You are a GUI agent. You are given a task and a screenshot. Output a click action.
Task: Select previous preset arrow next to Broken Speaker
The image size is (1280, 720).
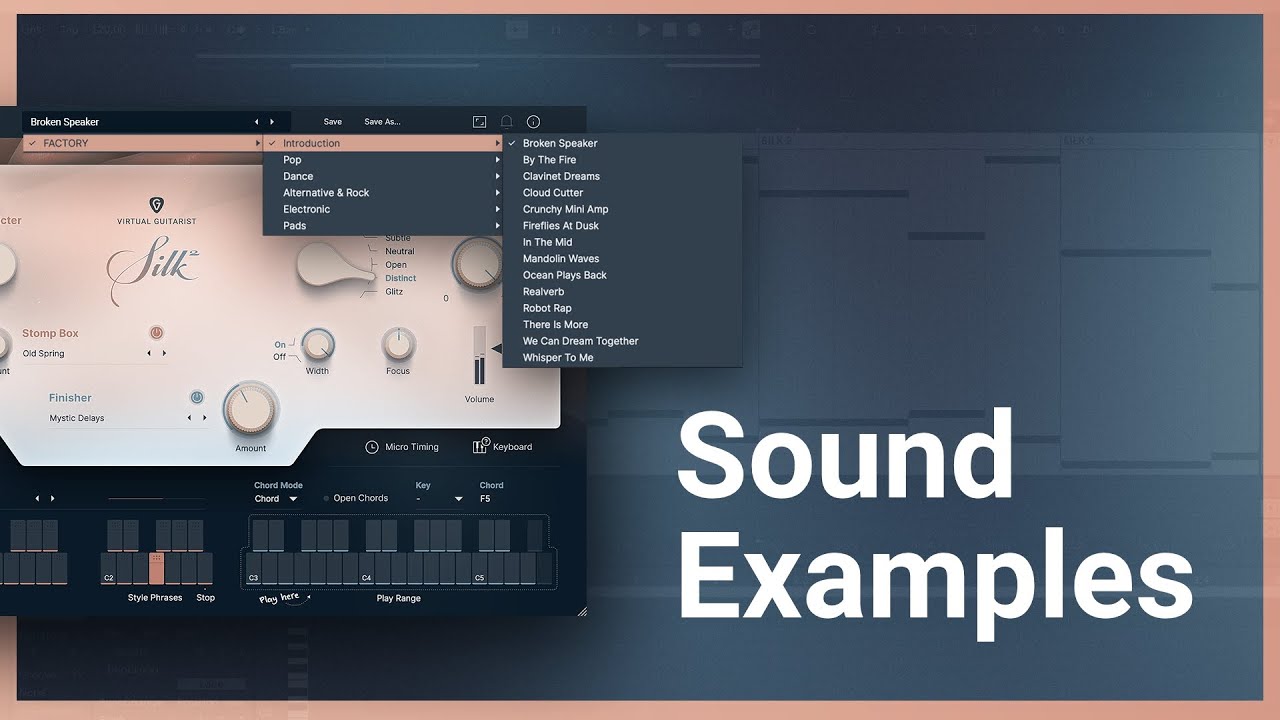(x=256, y=122)
